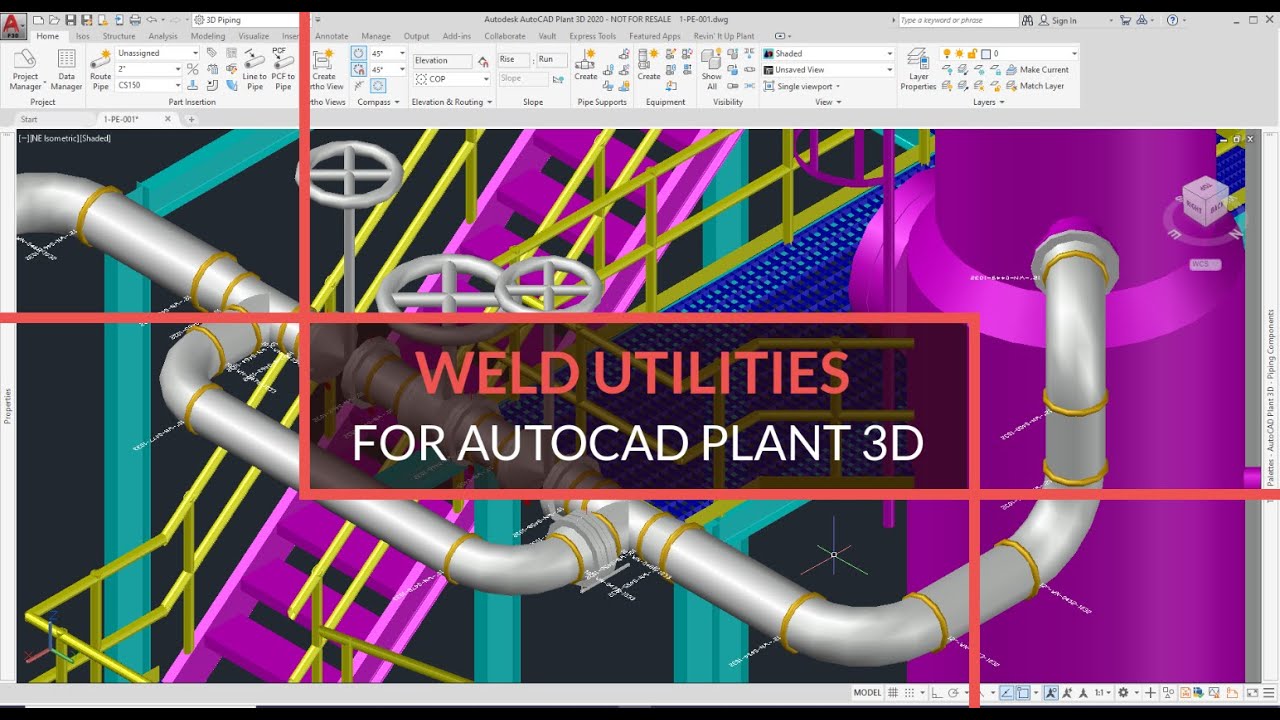Open the 2" pipe size dropdown
The width and height of the screenshot is (1280, 720).
pyautogui.click(x=150, y=69)
